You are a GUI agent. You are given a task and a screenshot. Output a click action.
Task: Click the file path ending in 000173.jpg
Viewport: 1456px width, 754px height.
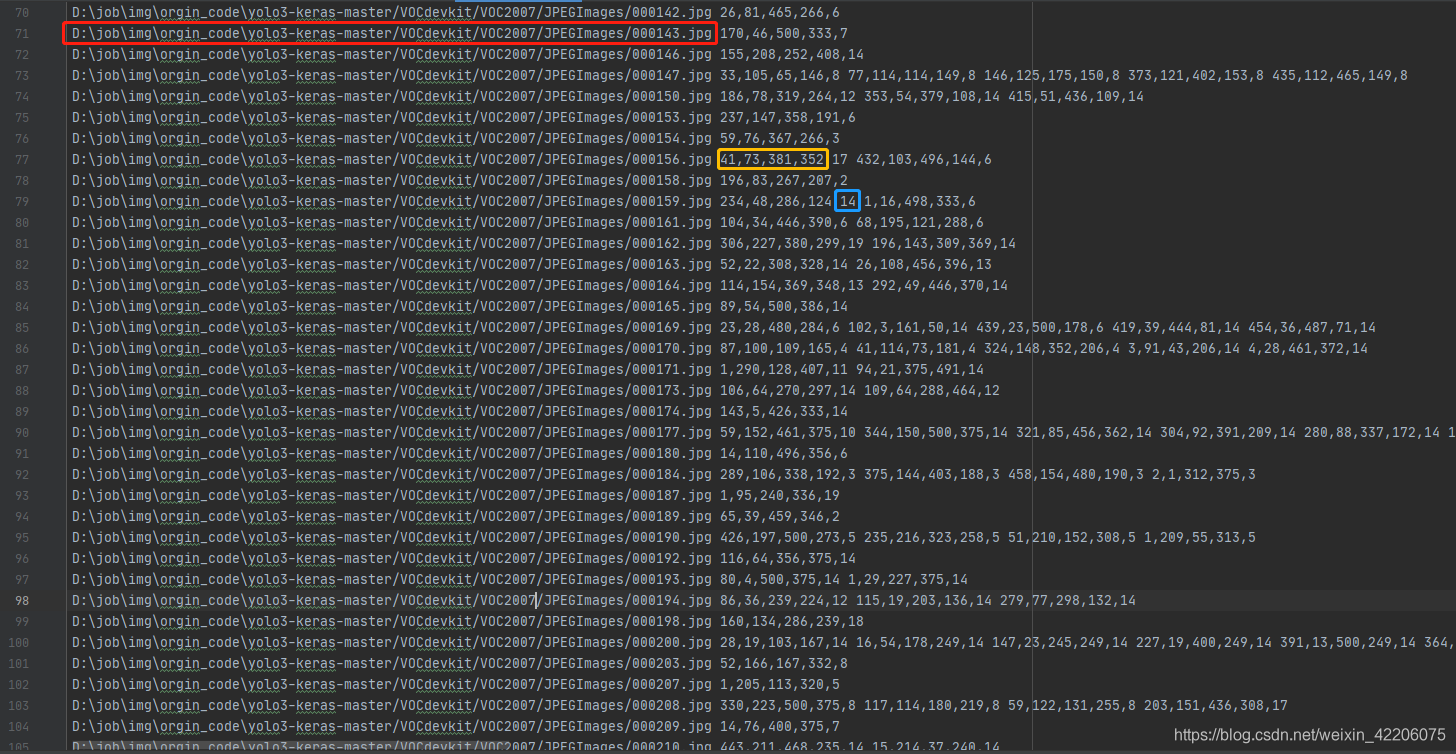pos(392,391)
